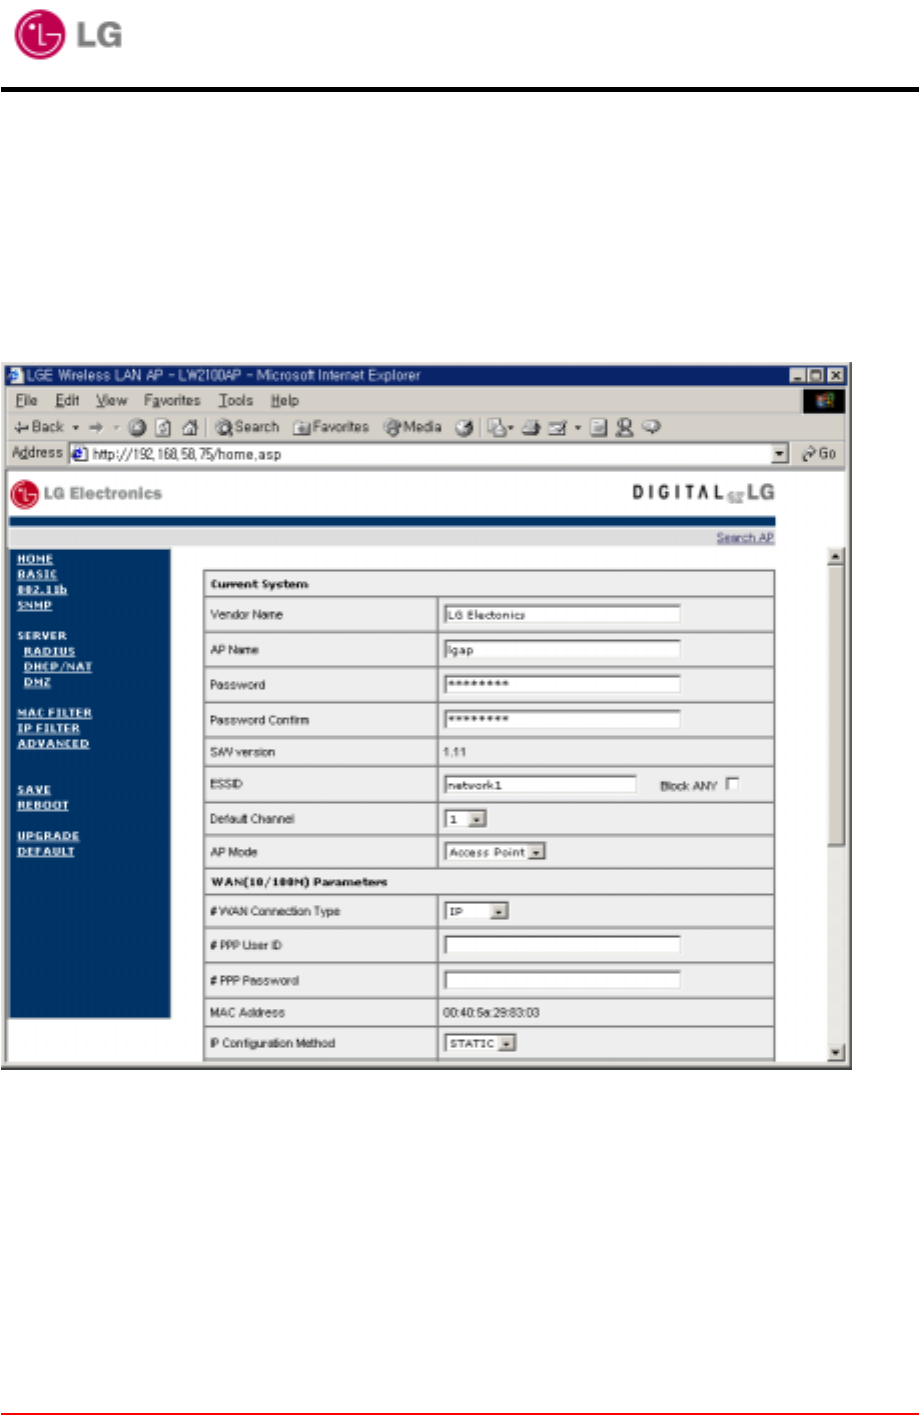Screen dimensions: 919x1415
Task: Open the View menu
Action: (111, 400)
